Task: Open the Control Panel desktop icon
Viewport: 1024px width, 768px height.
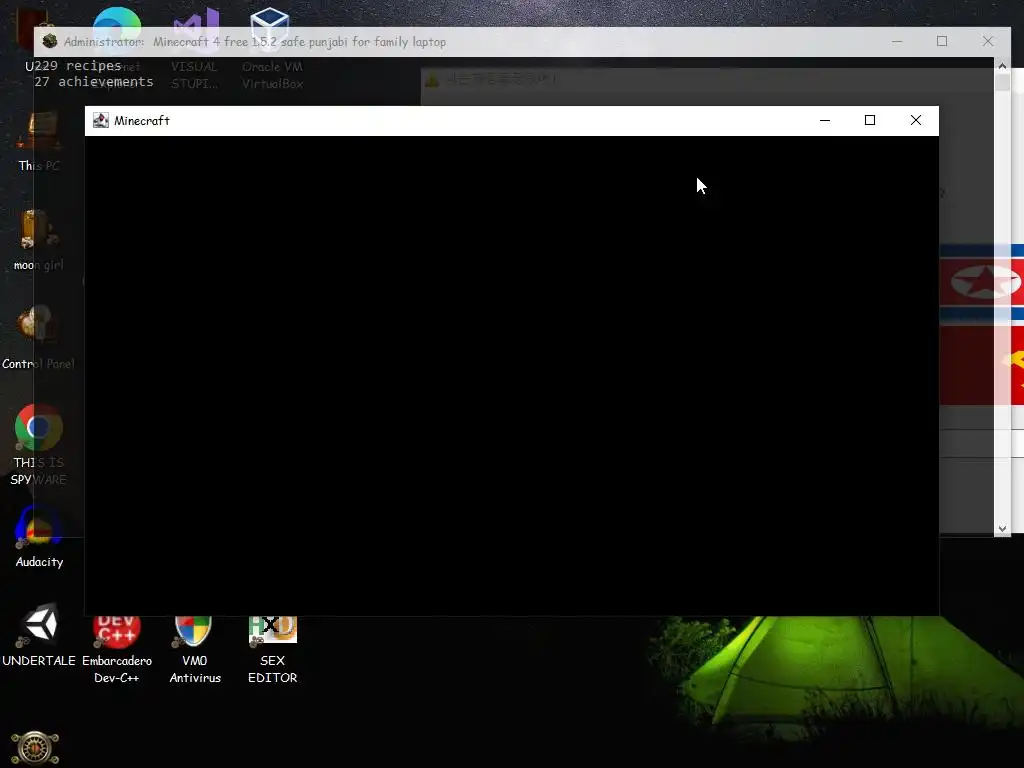Action: [x=39, y=338]
